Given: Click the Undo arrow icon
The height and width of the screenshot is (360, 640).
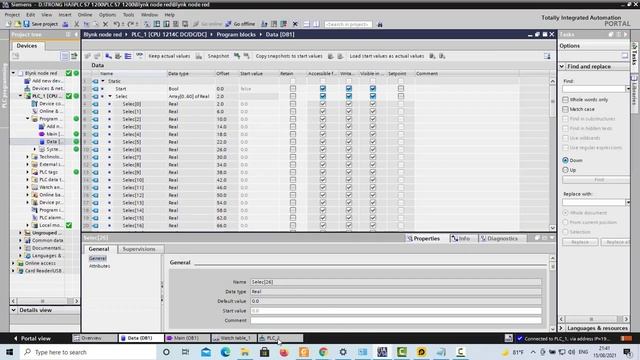Looking at the screenshot, I should pos(116,24).
